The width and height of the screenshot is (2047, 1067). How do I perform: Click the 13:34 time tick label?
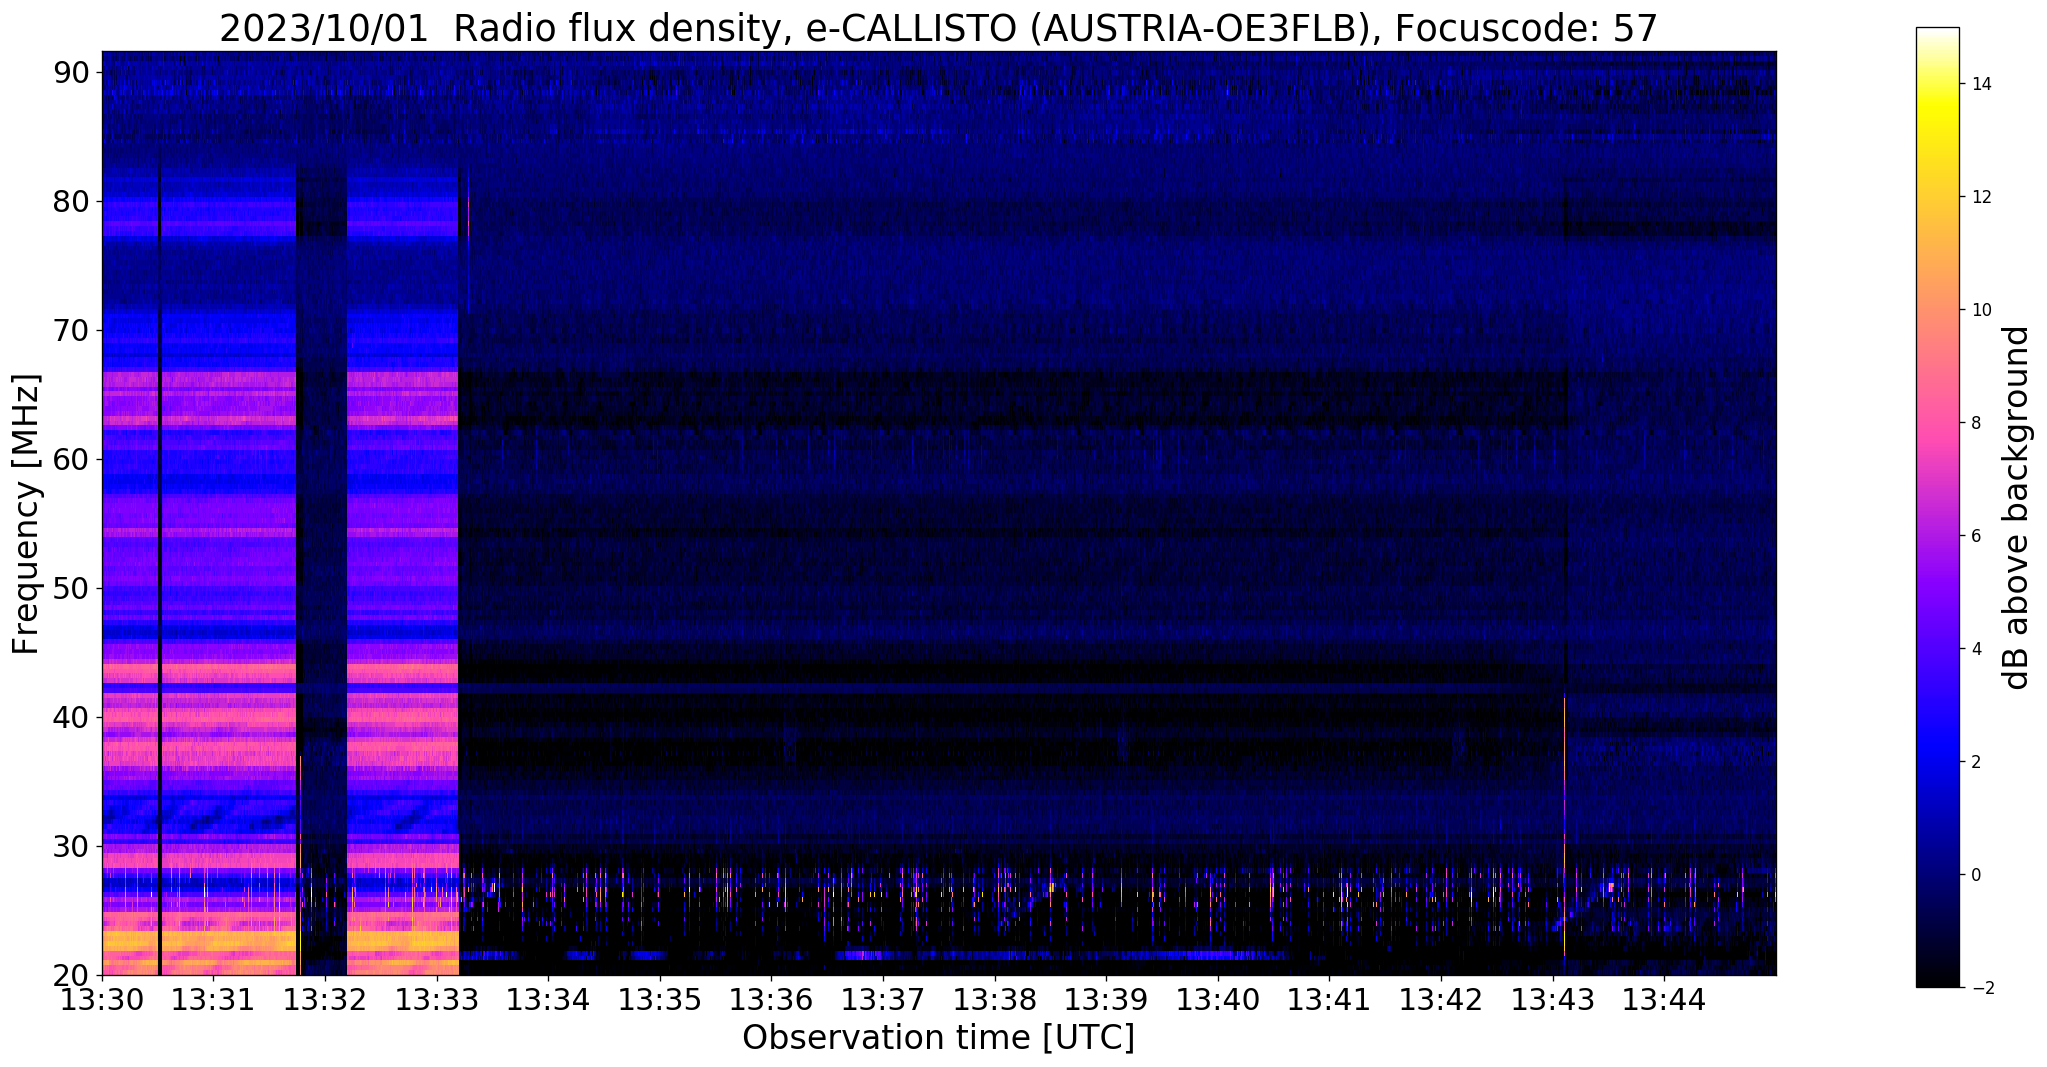tap(548, 999)
